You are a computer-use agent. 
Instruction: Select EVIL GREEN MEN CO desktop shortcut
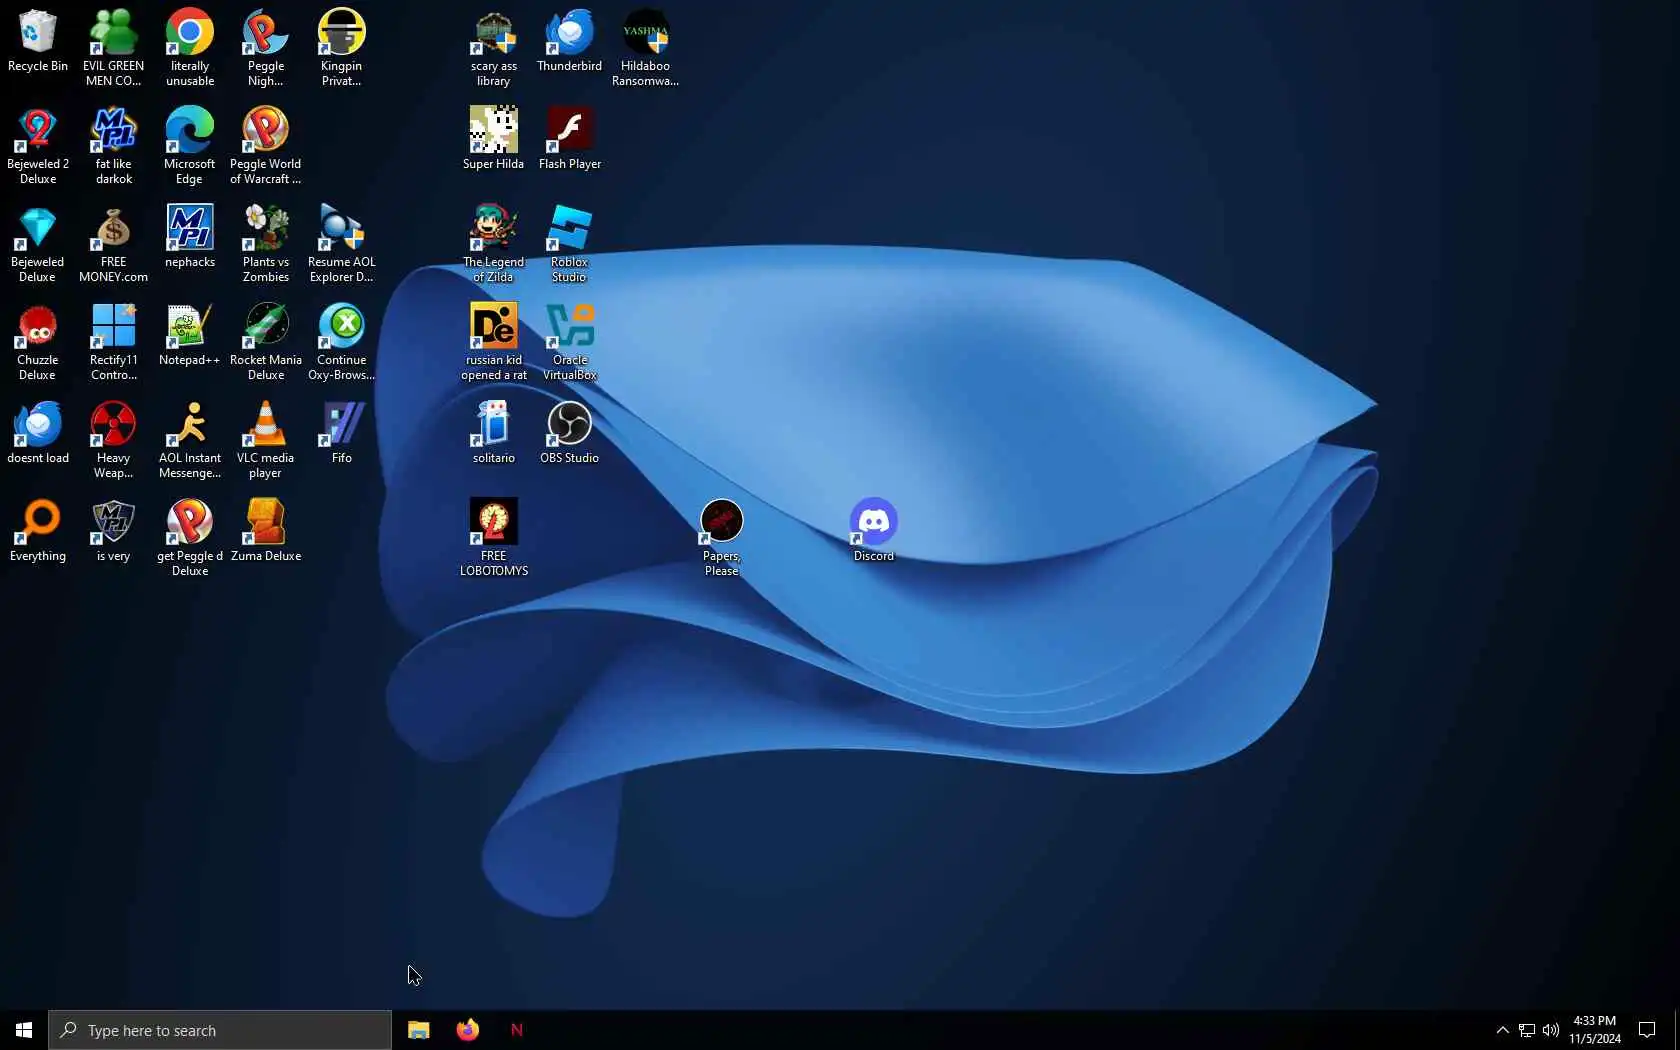click(x=113, y=47)
